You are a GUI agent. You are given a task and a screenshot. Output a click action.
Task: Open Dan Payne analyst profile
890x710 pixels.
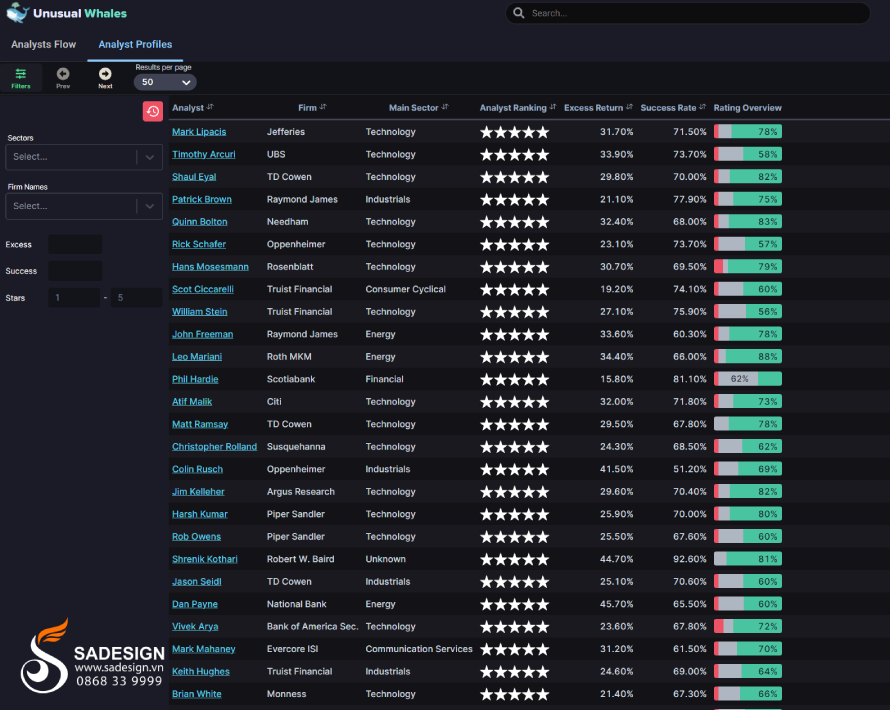[195, 604]
